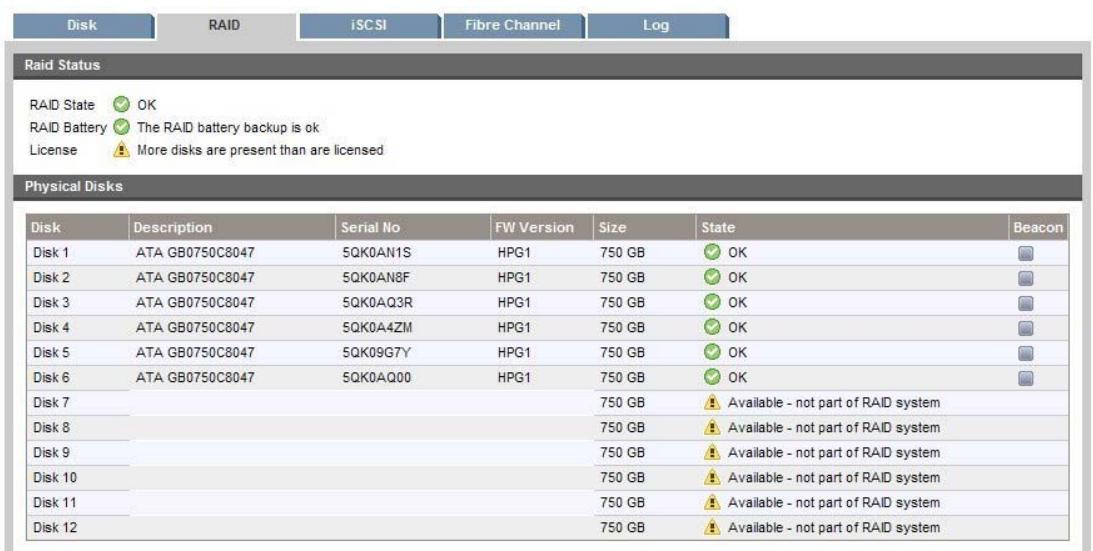The width and height of the screenshot is (1093, 551).
Task: Enable beacon for Disk 4
Action: coord(1025,329)
